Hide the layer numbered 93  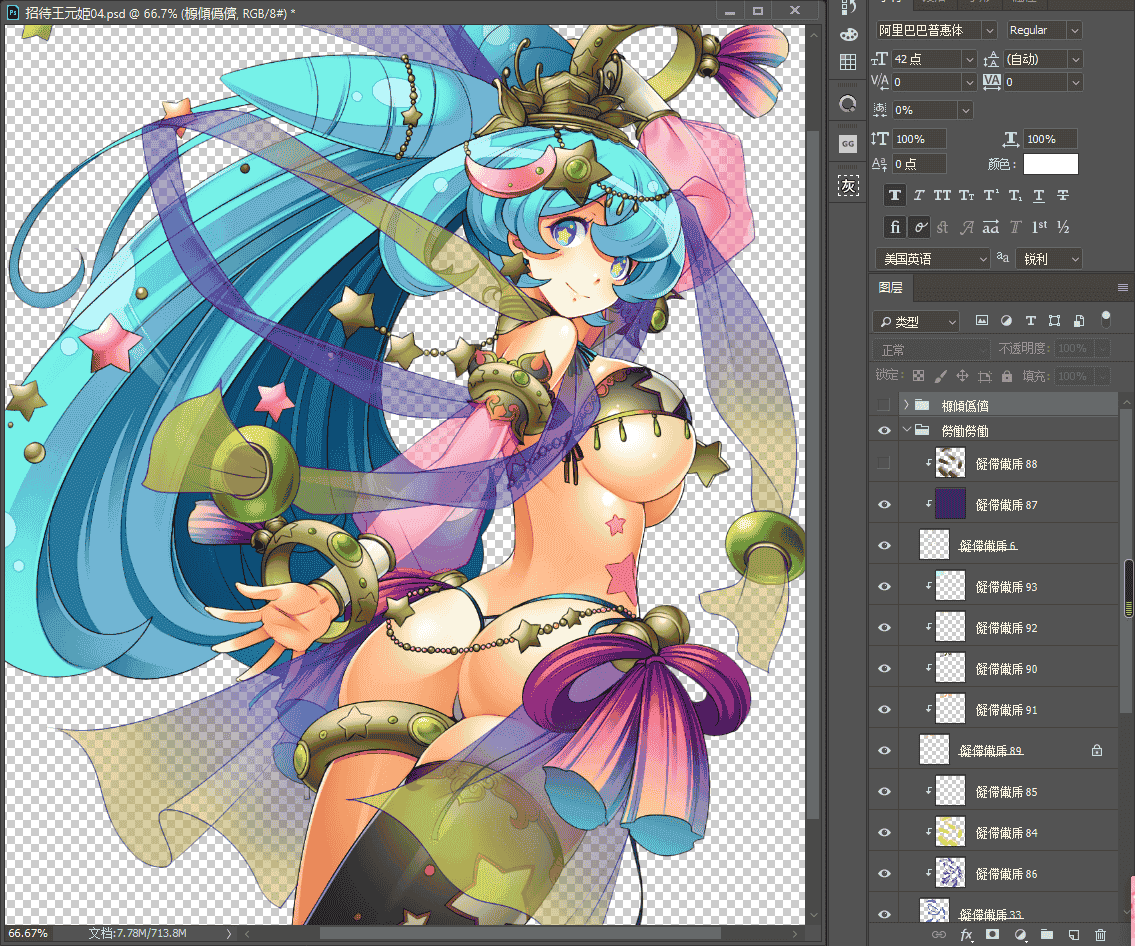[x=884, y=586]
